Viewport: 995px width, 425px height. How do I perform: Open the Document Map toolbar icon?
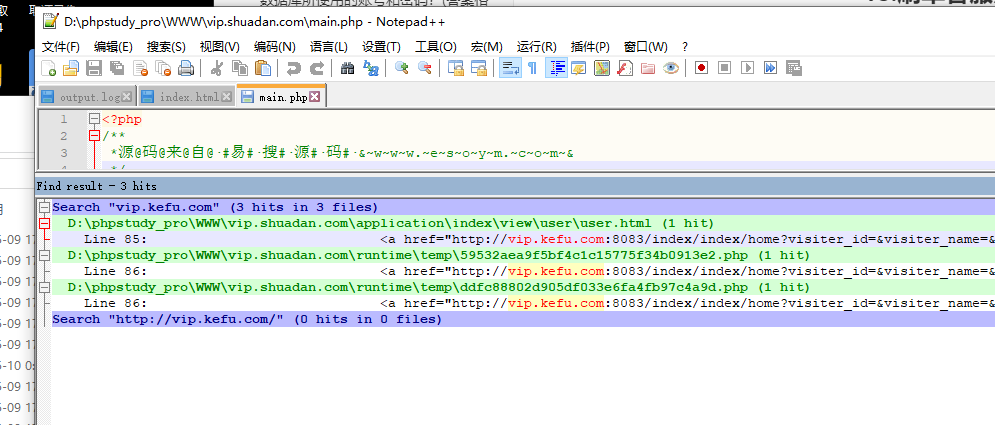602,68
